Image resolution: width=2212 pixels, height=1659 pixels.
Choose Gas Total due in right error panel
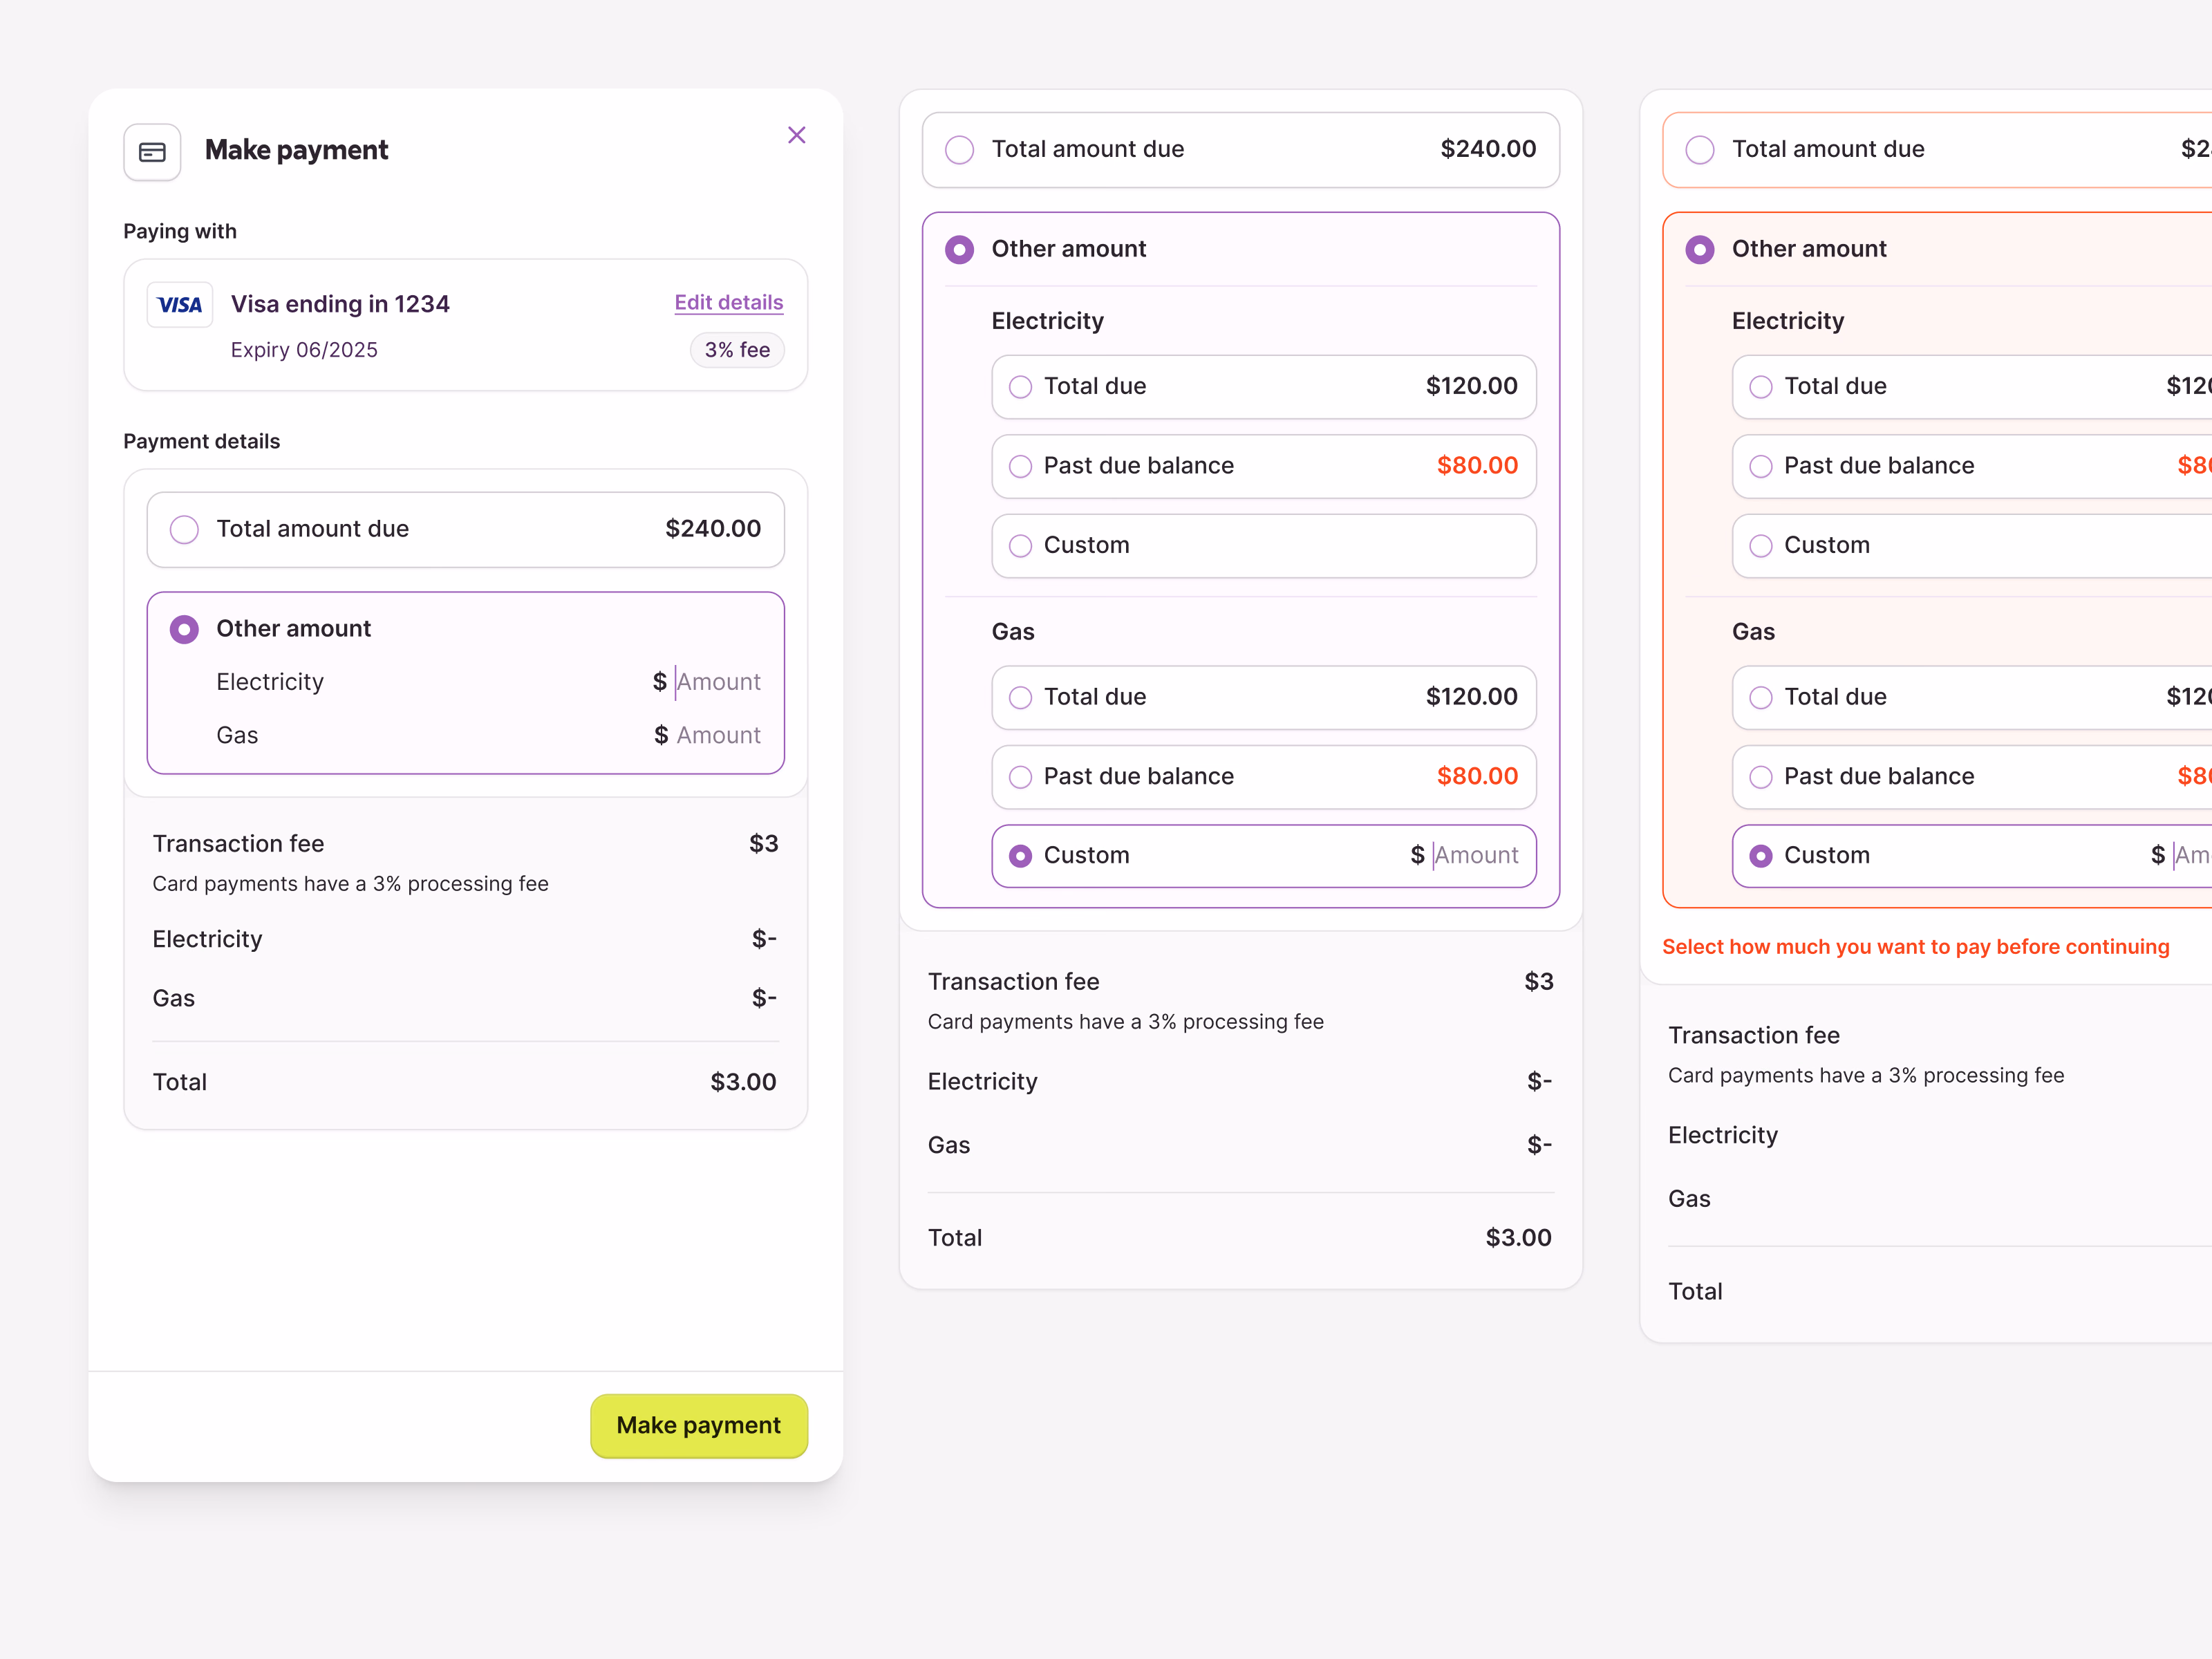[1972, 697]
